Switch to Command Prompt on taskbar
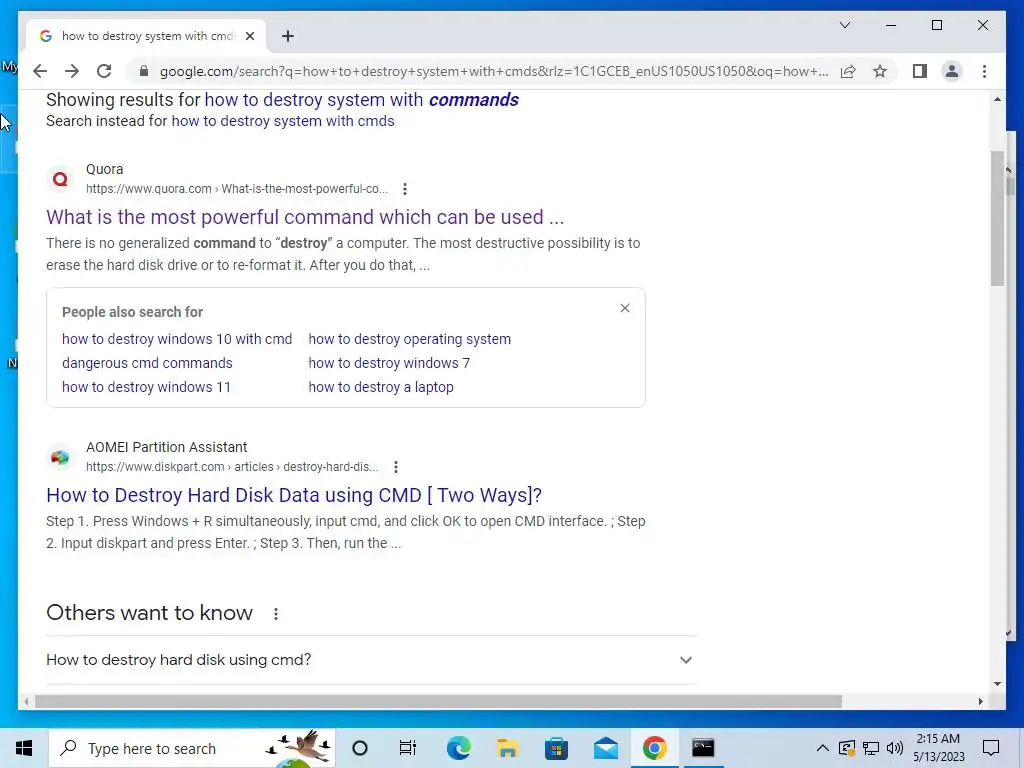This screenshot has height=768, width=1024. coord(703,748)
